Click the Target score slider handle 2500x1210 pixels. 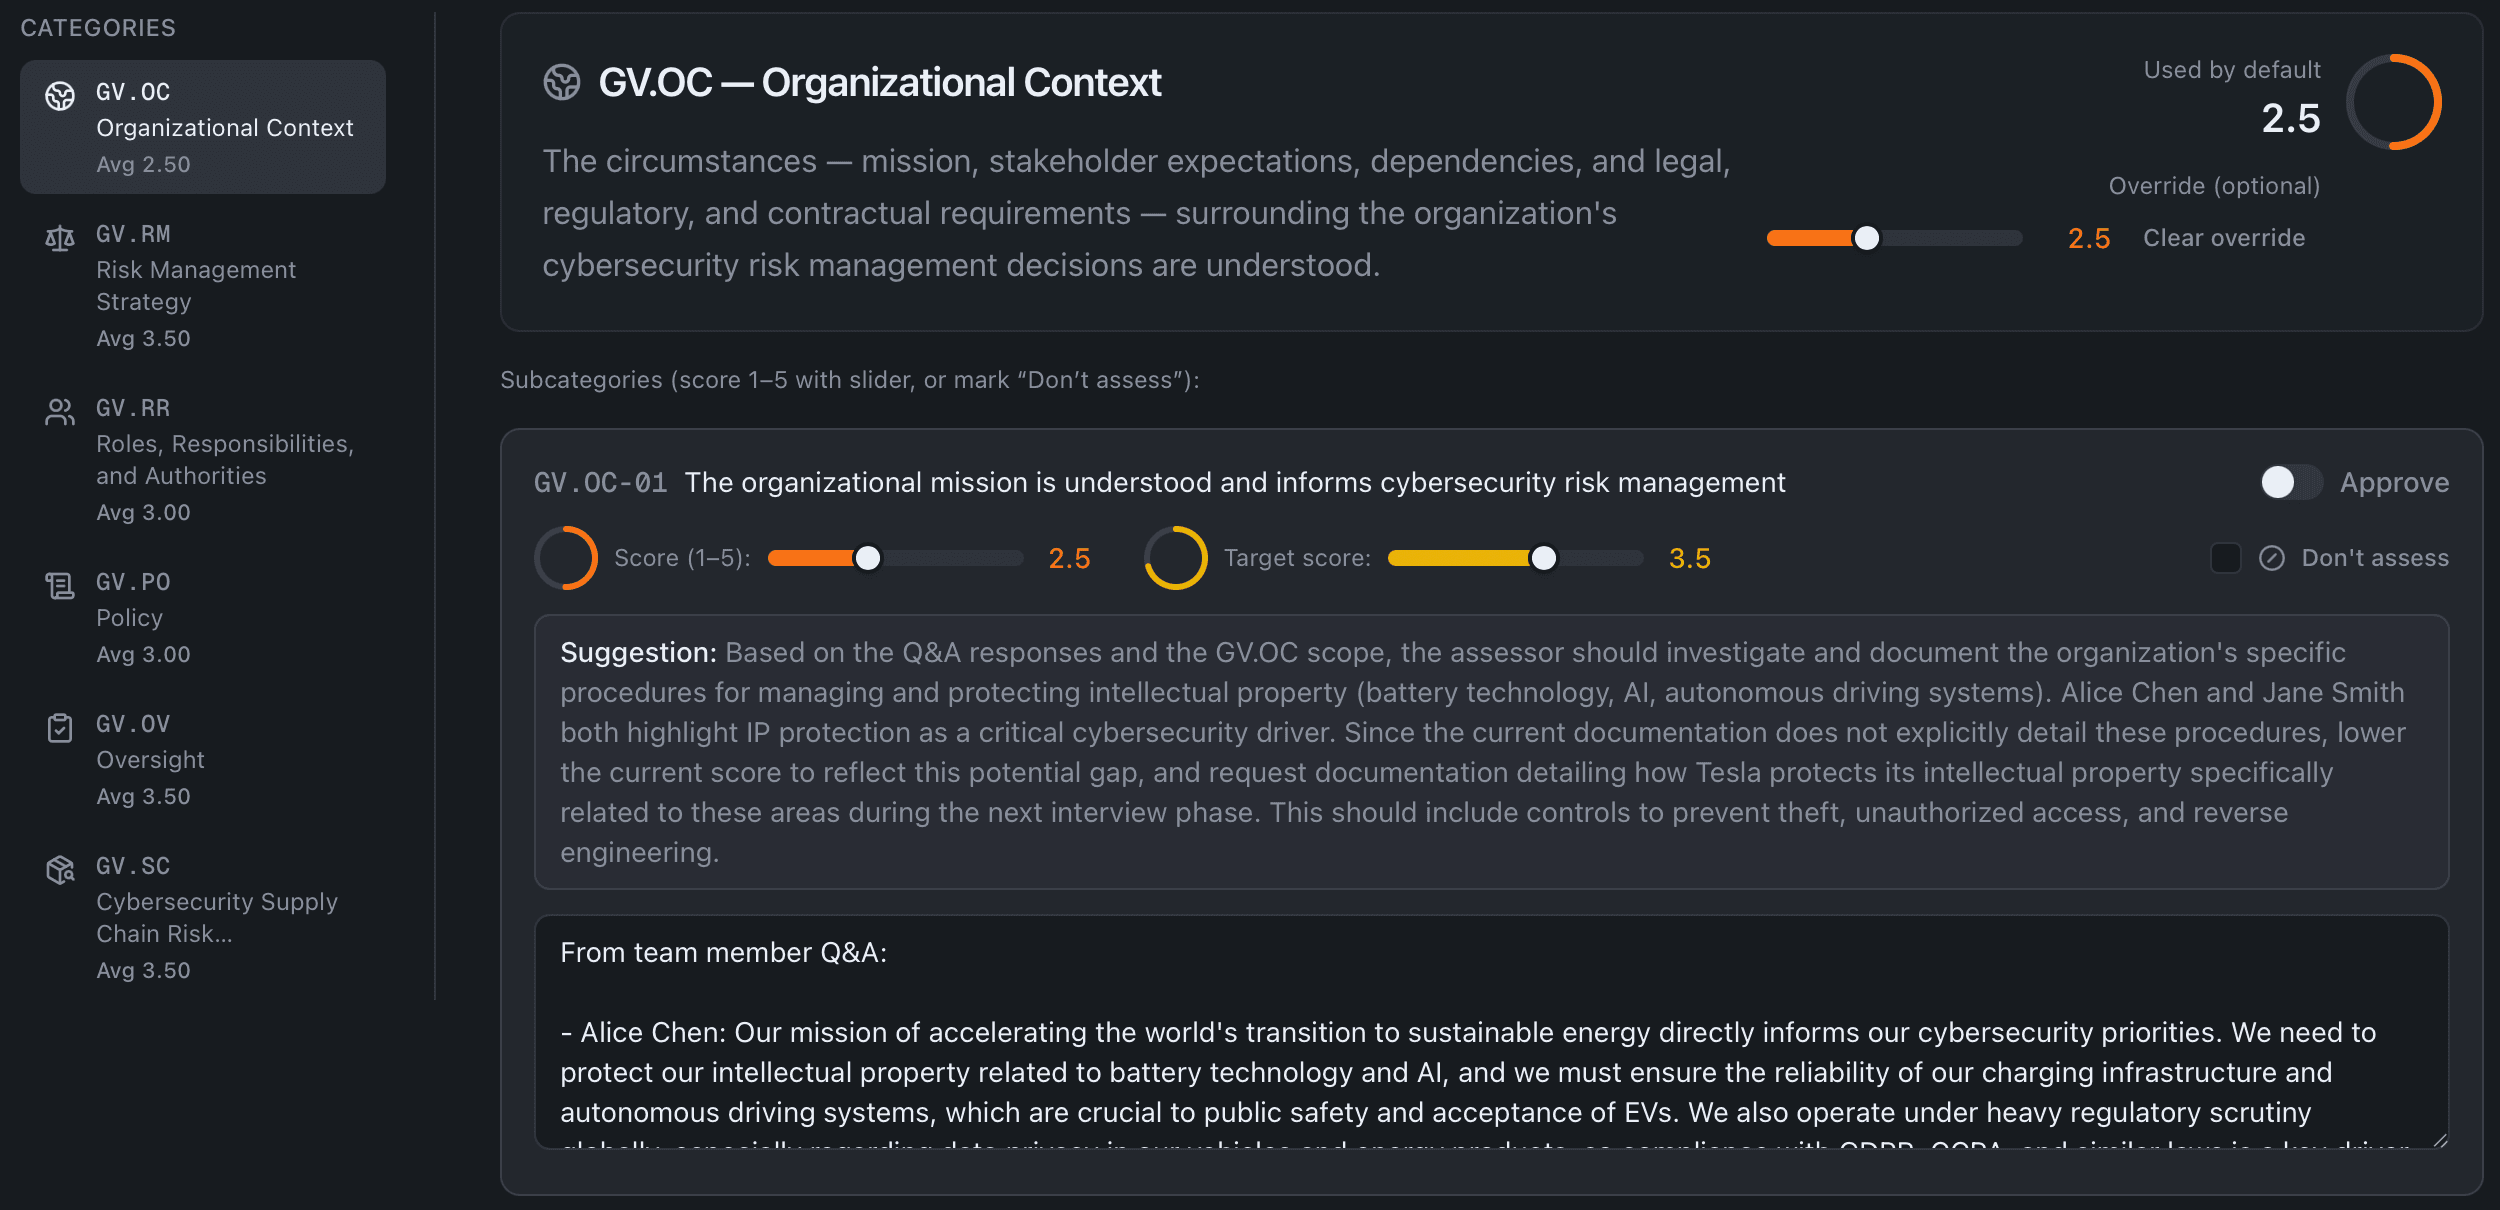point(1545,558)
